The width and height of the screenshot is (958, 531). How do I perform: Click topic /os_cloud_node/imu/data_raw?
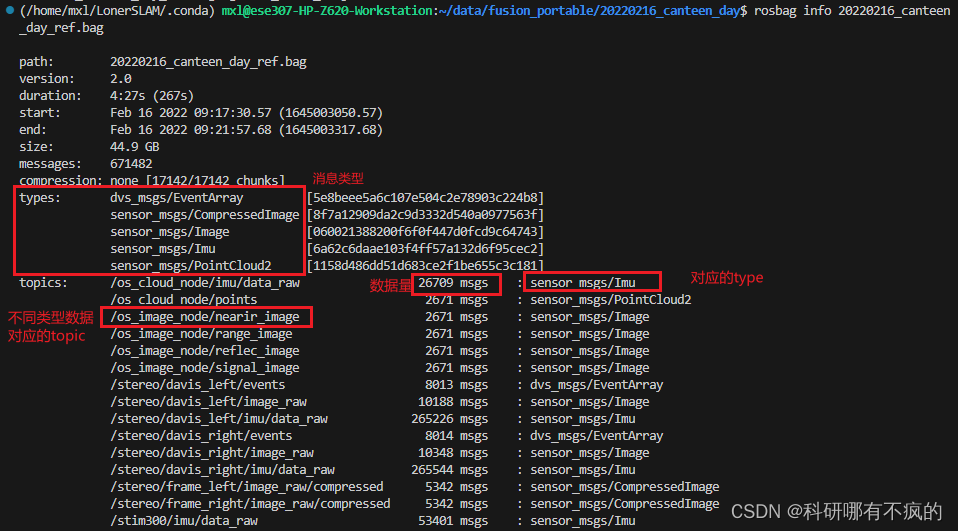pos(205,283)
